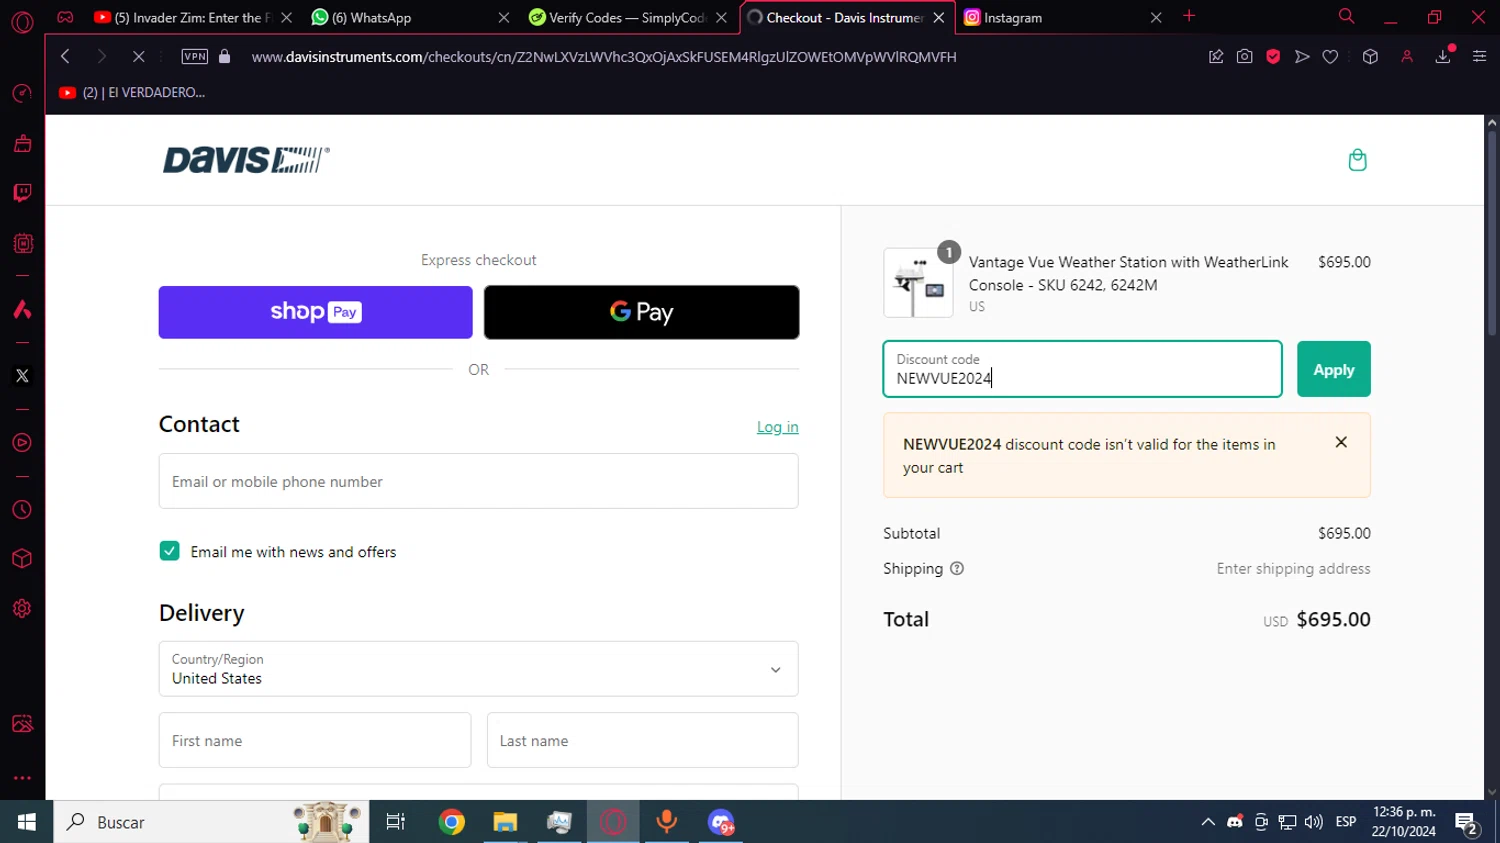Screen dimensions: 1500x843
Task: Open the profile account icon in toolbar
Action: (1407, 57)
